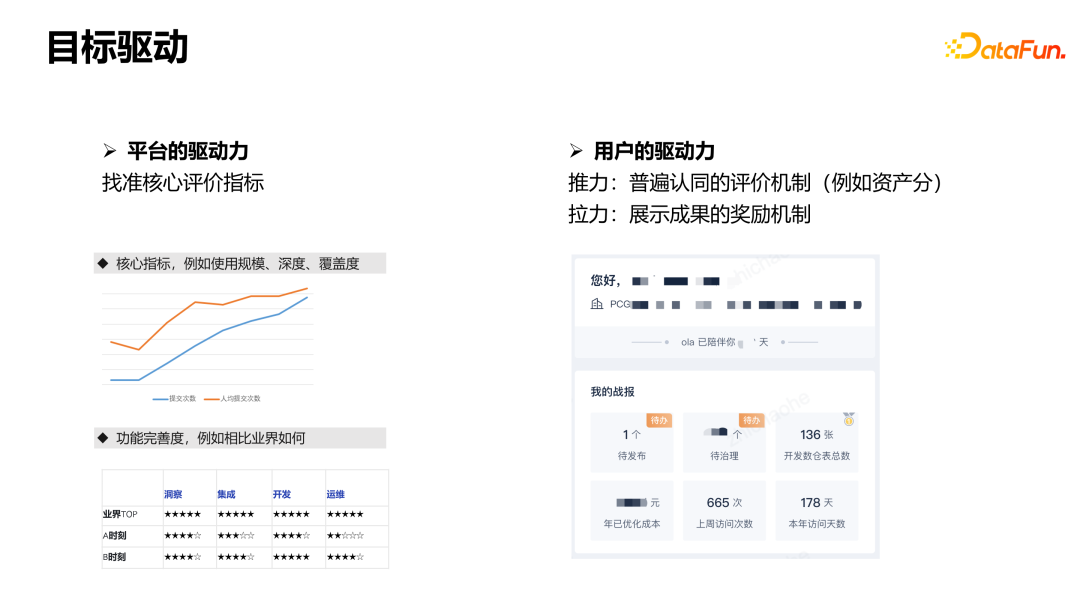Click the gold medal icon on the 136 card

pos(849,419)
